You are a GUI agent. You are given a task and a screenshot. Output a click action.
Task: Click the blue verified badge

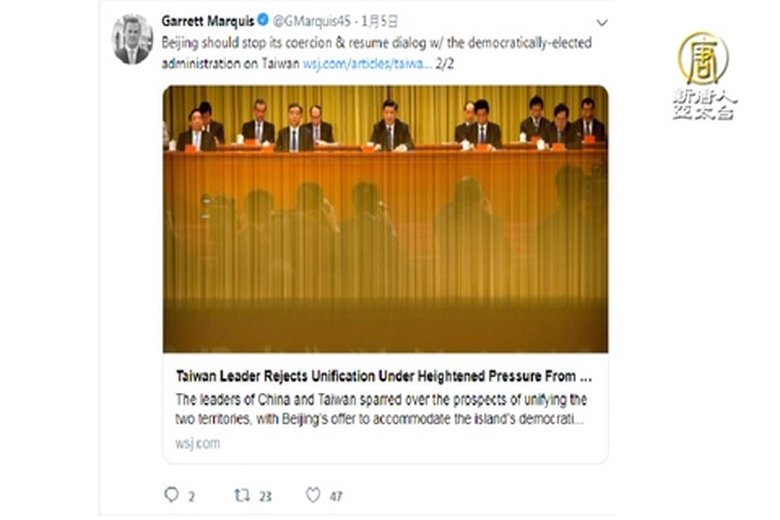click(x=261, y=21)
